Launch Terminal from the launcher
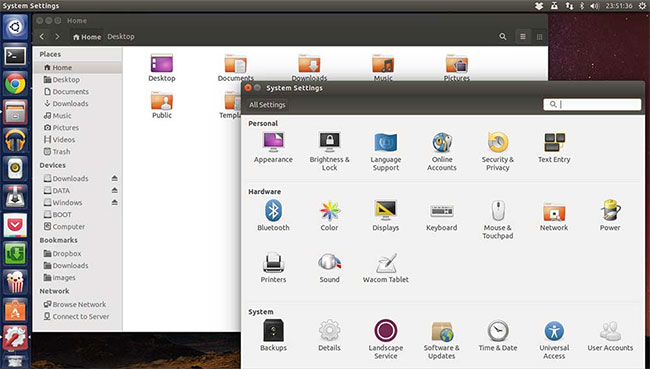 pos(15,56)
